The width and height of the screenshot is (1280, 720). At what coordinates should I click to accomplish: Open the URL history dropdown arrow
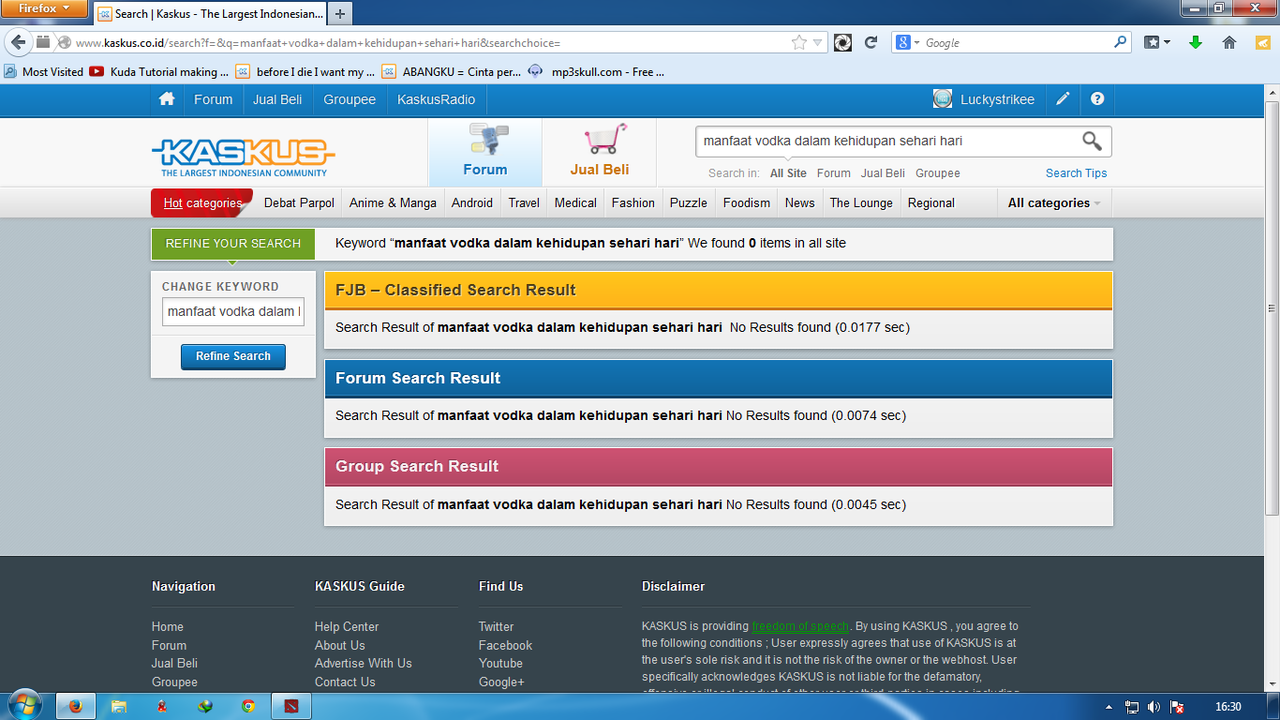coord(818,43)
